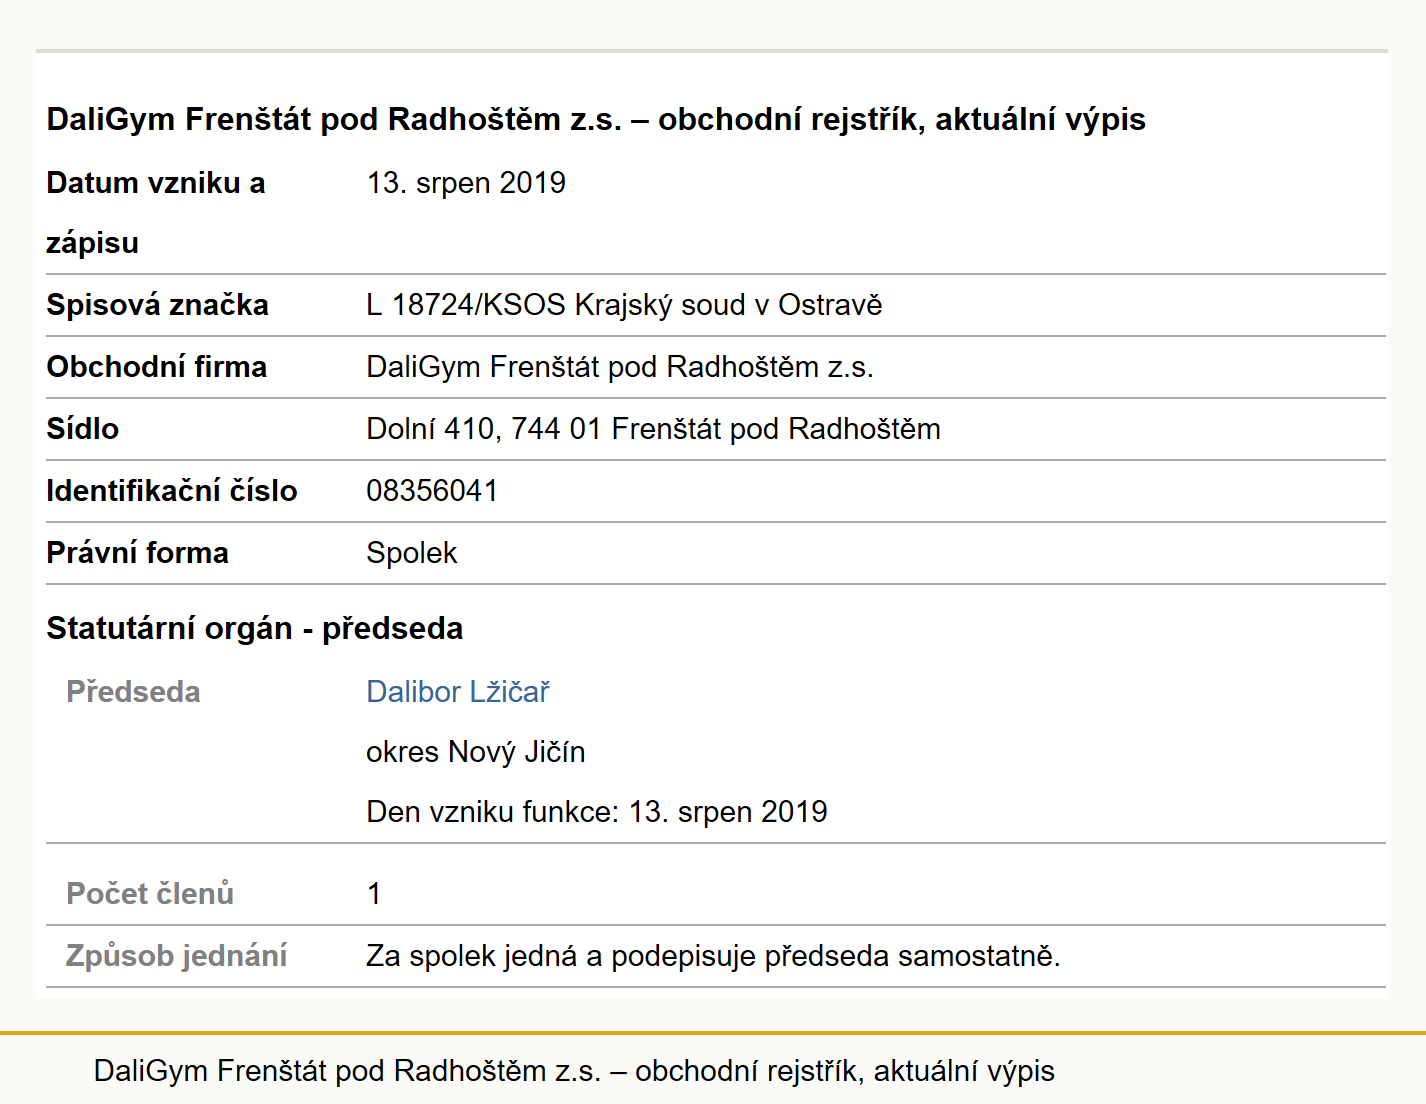Click the Sídlo label
1426x1104 pixels.
(82, 429)
